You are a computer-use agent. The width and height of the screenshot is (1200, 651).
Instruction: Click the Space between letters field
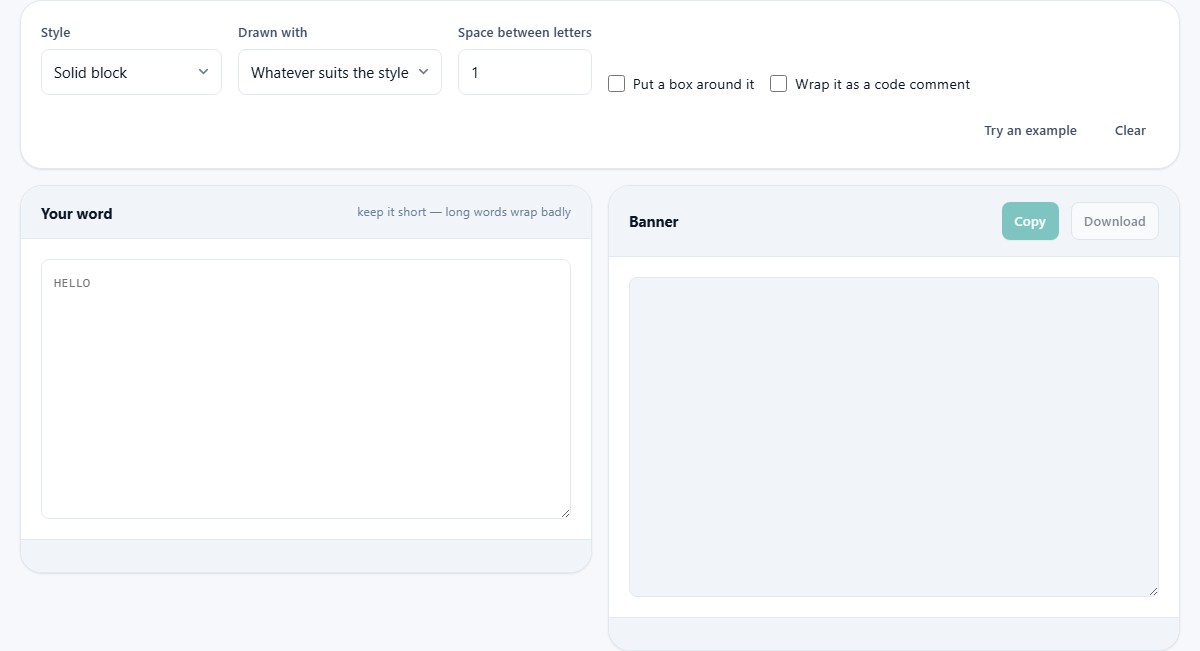click(x=525, y=72)
